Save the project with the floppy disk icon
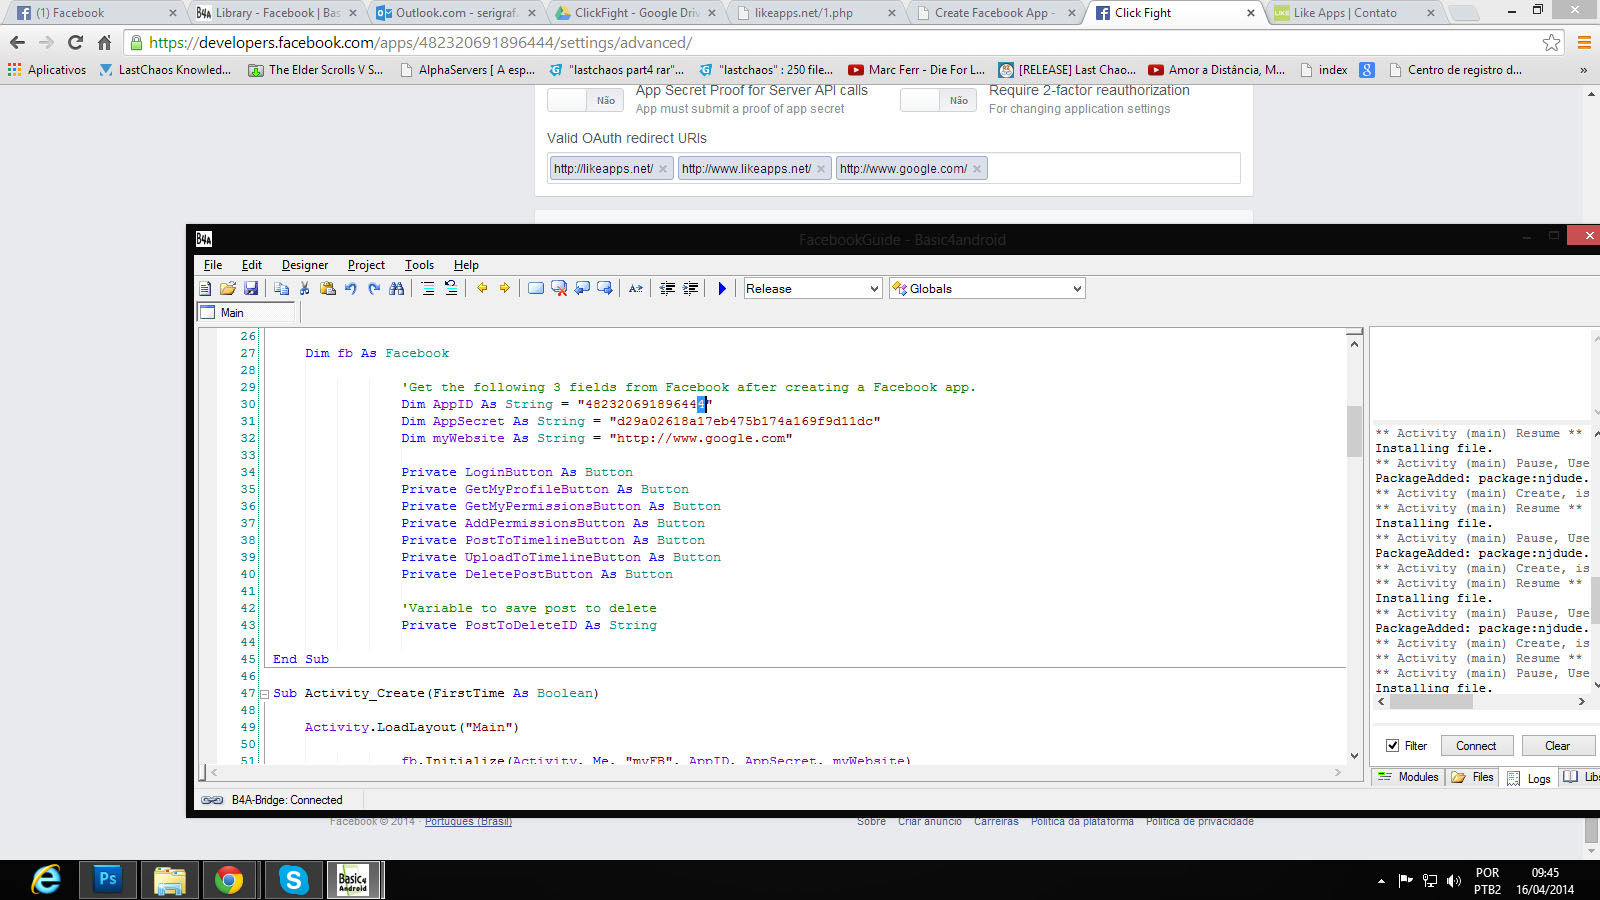The width and height of the screenshot is (1600, 900). [251, 289]
